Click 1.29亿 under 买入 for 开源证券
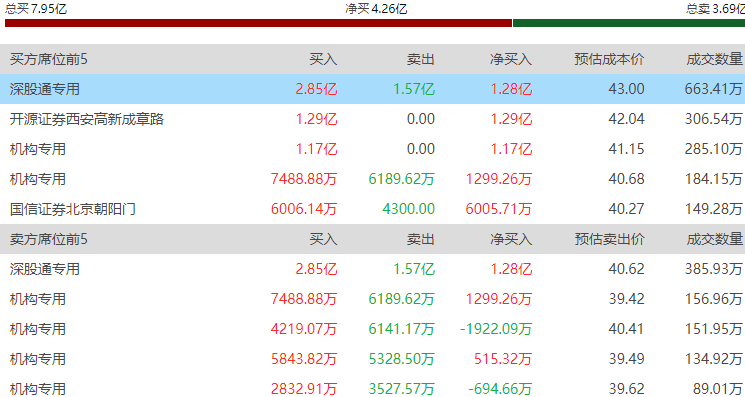Image resolution: width=745 pixels, height=397 pixels. 316,119
